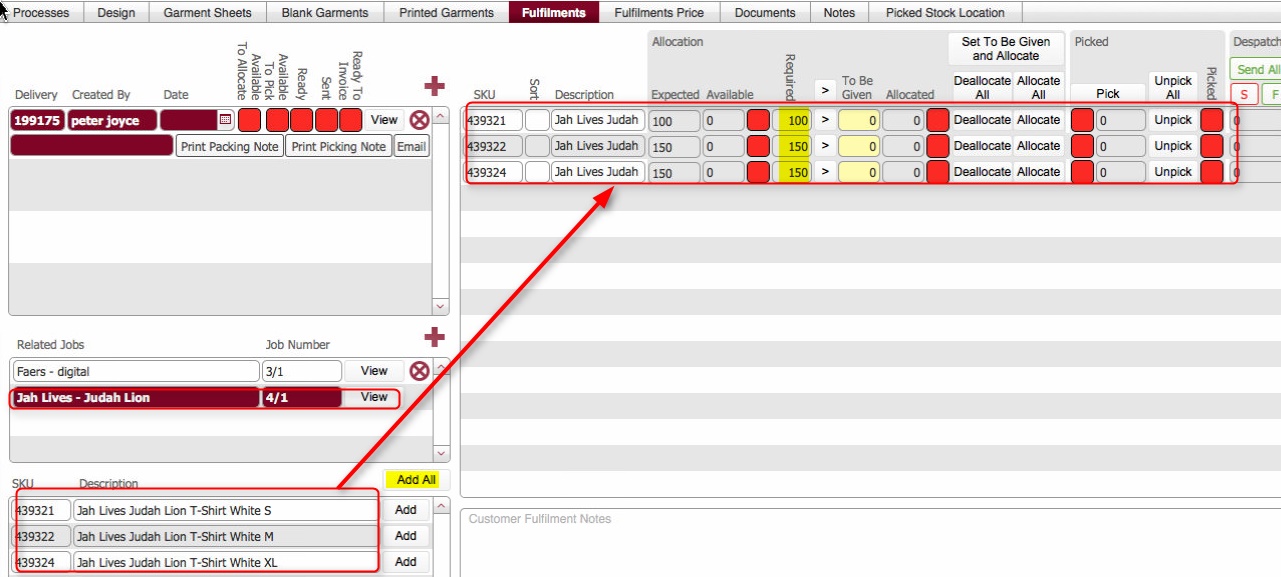1281x577 pixels.
Task: Open the calendar picker in the Date field
Action: click(225, 120)
